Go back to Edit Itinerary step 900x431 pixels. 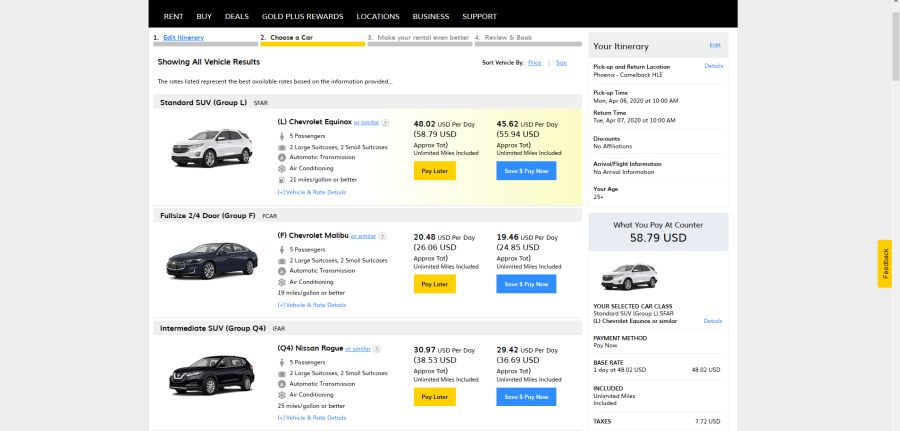pyautogui.click(x=184, y=38)
